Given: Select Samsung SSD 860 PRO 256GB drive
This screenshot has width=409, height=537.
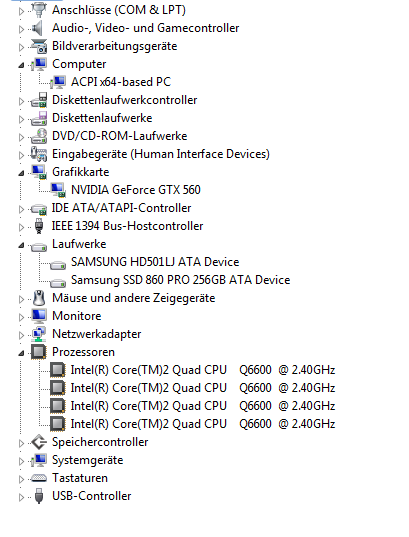Looking at the screenshot, I should [180, 280].
